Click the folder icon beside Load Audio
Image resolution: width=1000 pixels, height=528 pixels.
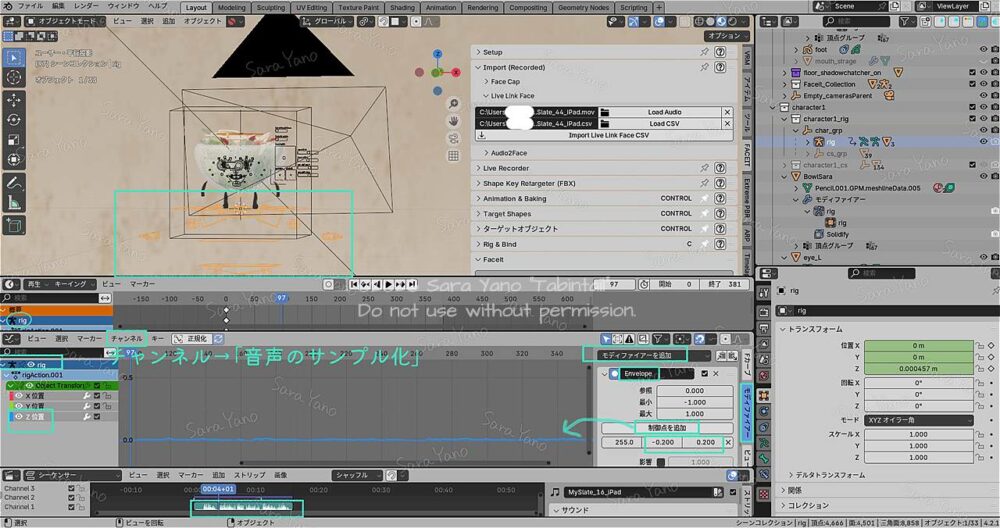coord(605,112)
